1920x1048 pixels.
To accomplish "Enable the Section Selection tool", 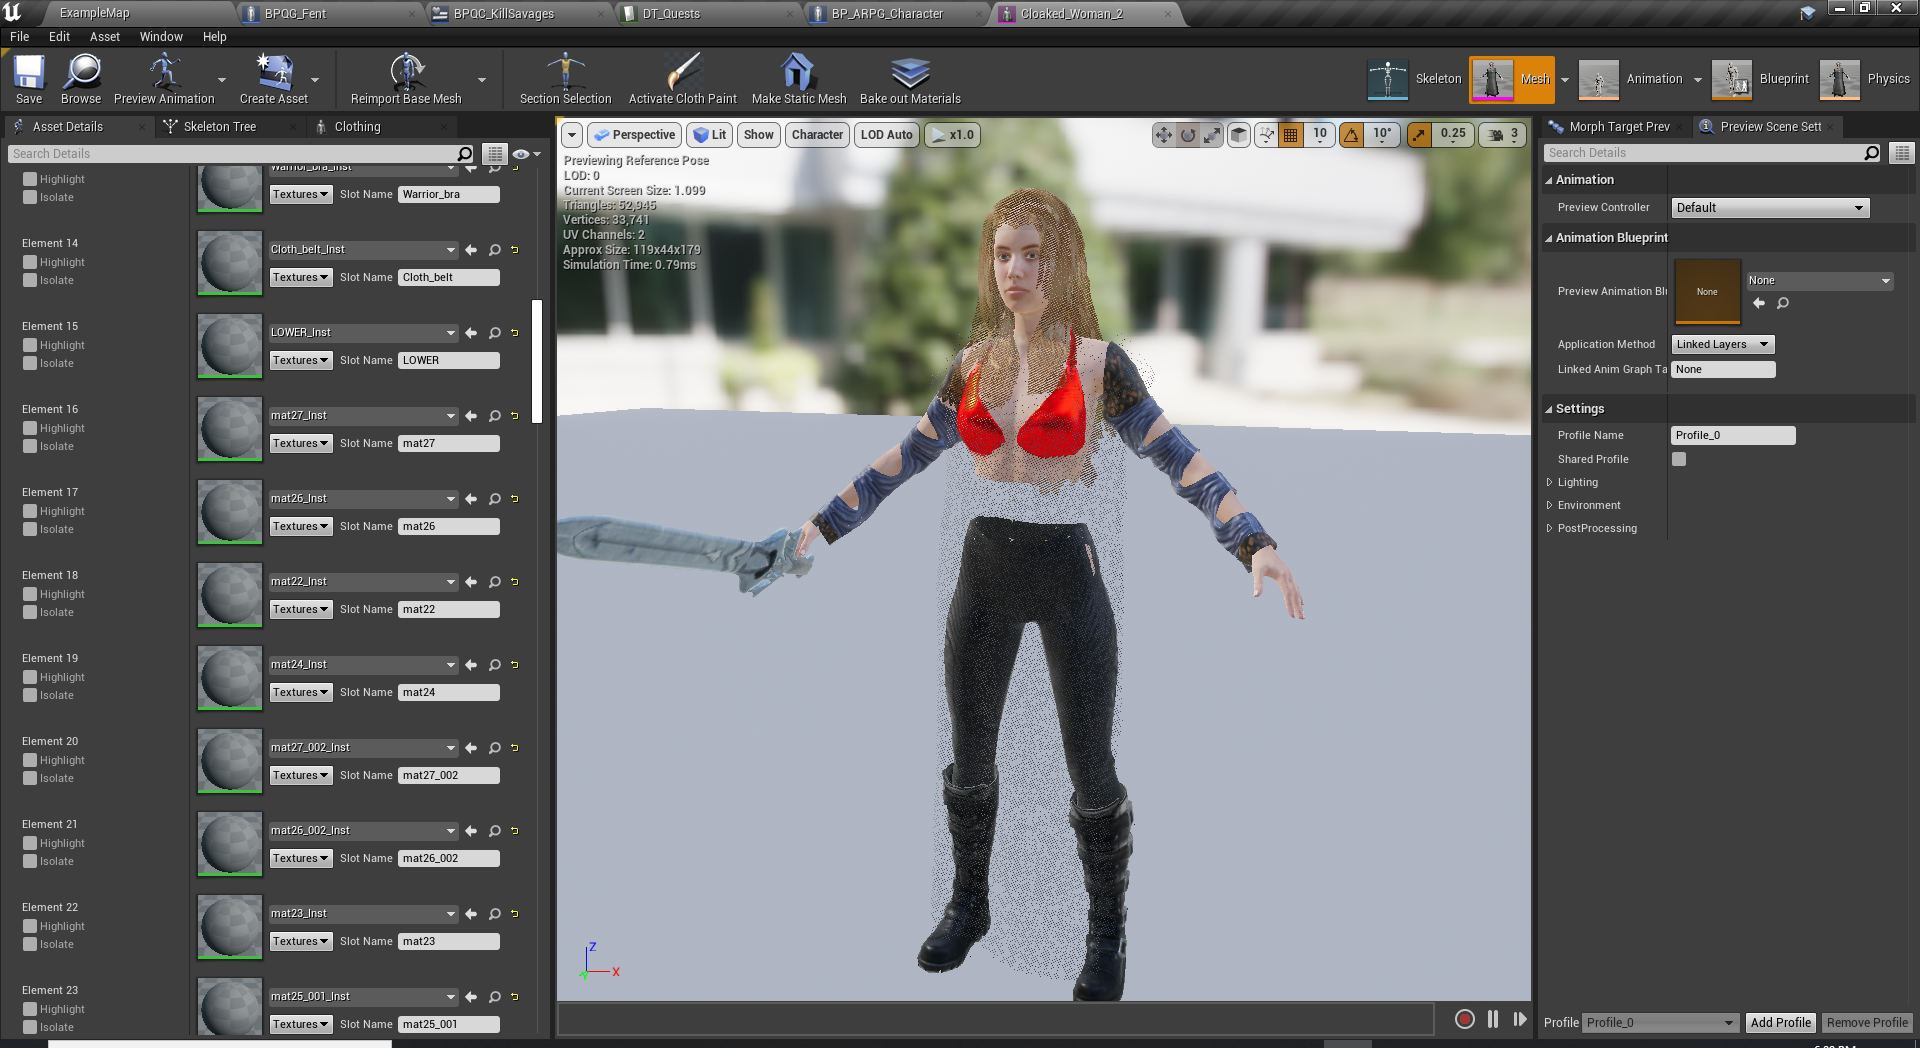I will [565, 79].
